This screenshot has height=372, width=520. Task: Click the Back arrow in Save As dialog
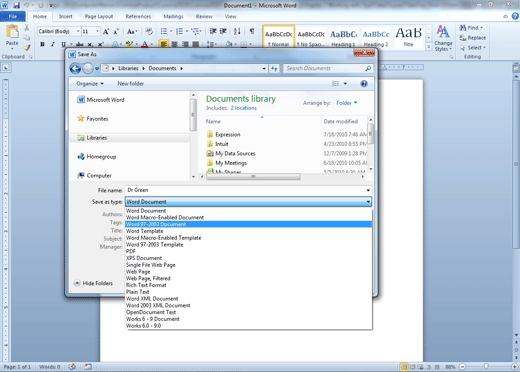tap(75, 69)
